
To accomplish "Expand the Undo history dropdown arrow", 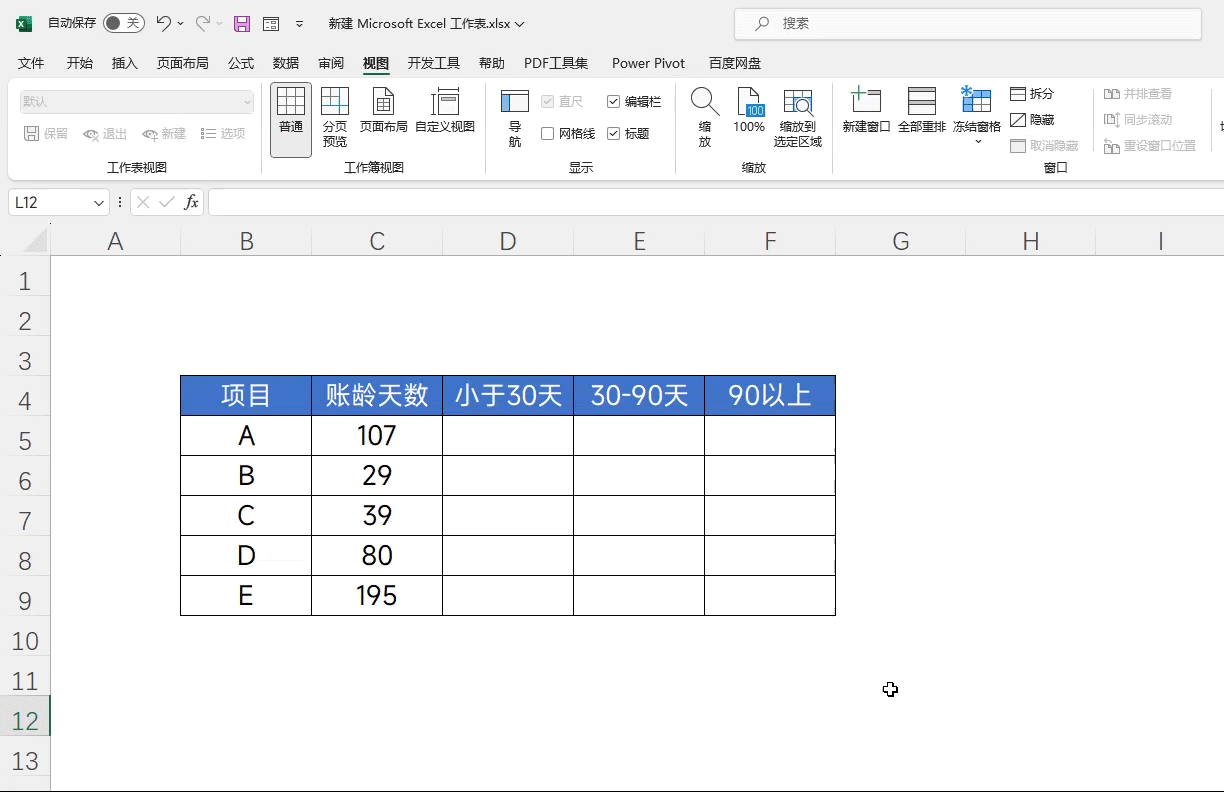I will (181, 23).
